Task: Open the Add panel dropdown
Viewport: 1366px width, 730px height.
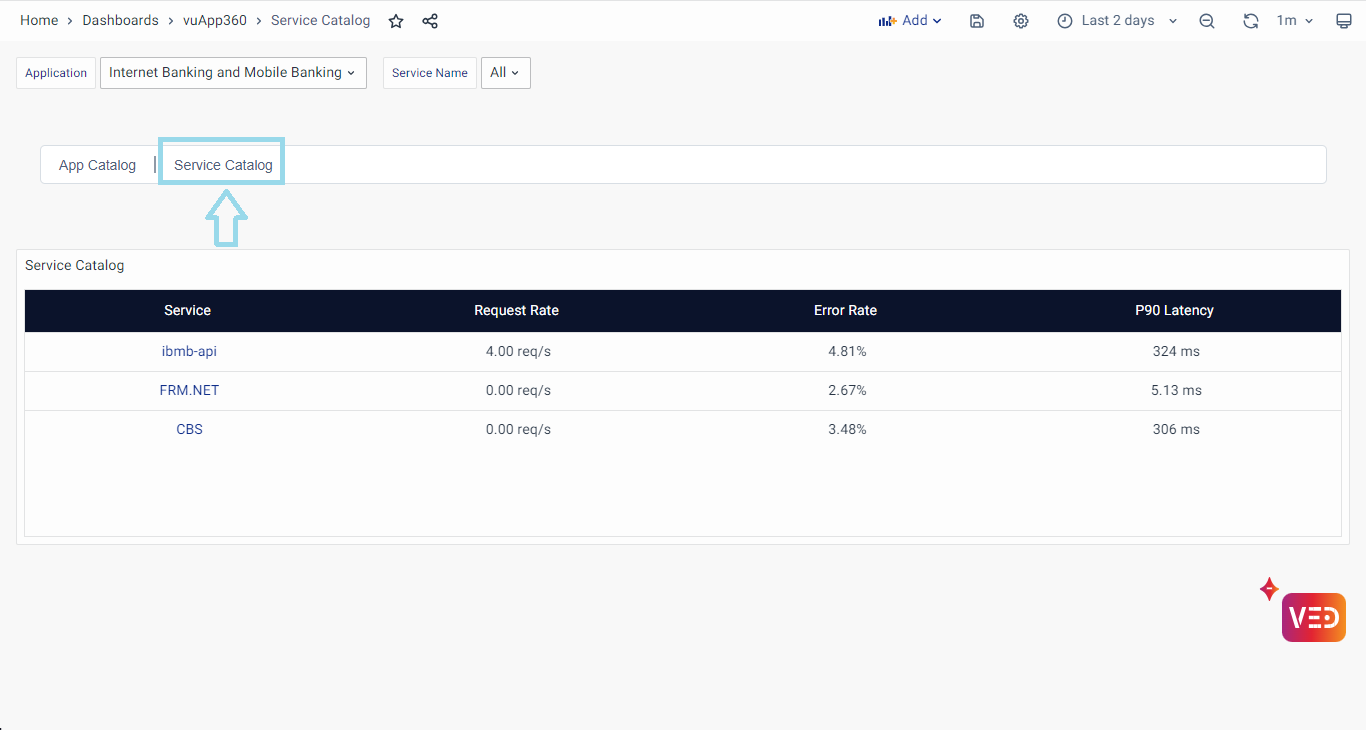Action: pos(910,21)
